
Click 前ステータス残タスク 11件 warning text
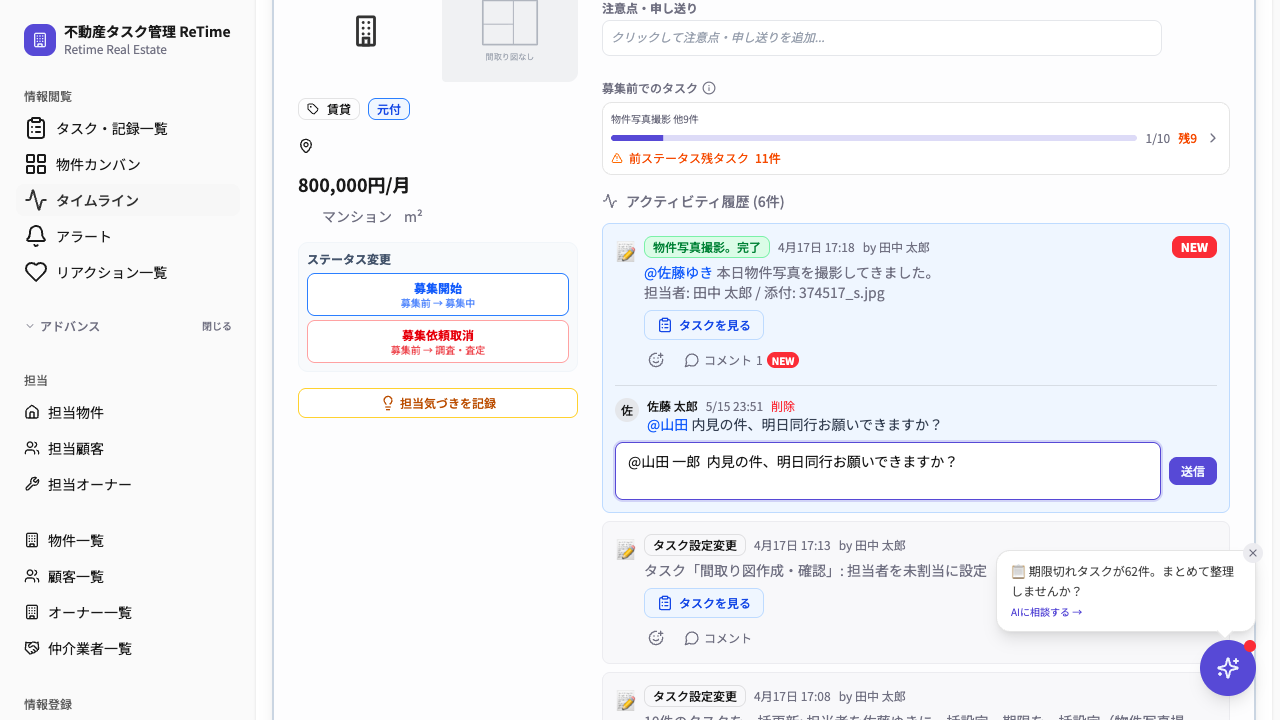tap(704, 158)
